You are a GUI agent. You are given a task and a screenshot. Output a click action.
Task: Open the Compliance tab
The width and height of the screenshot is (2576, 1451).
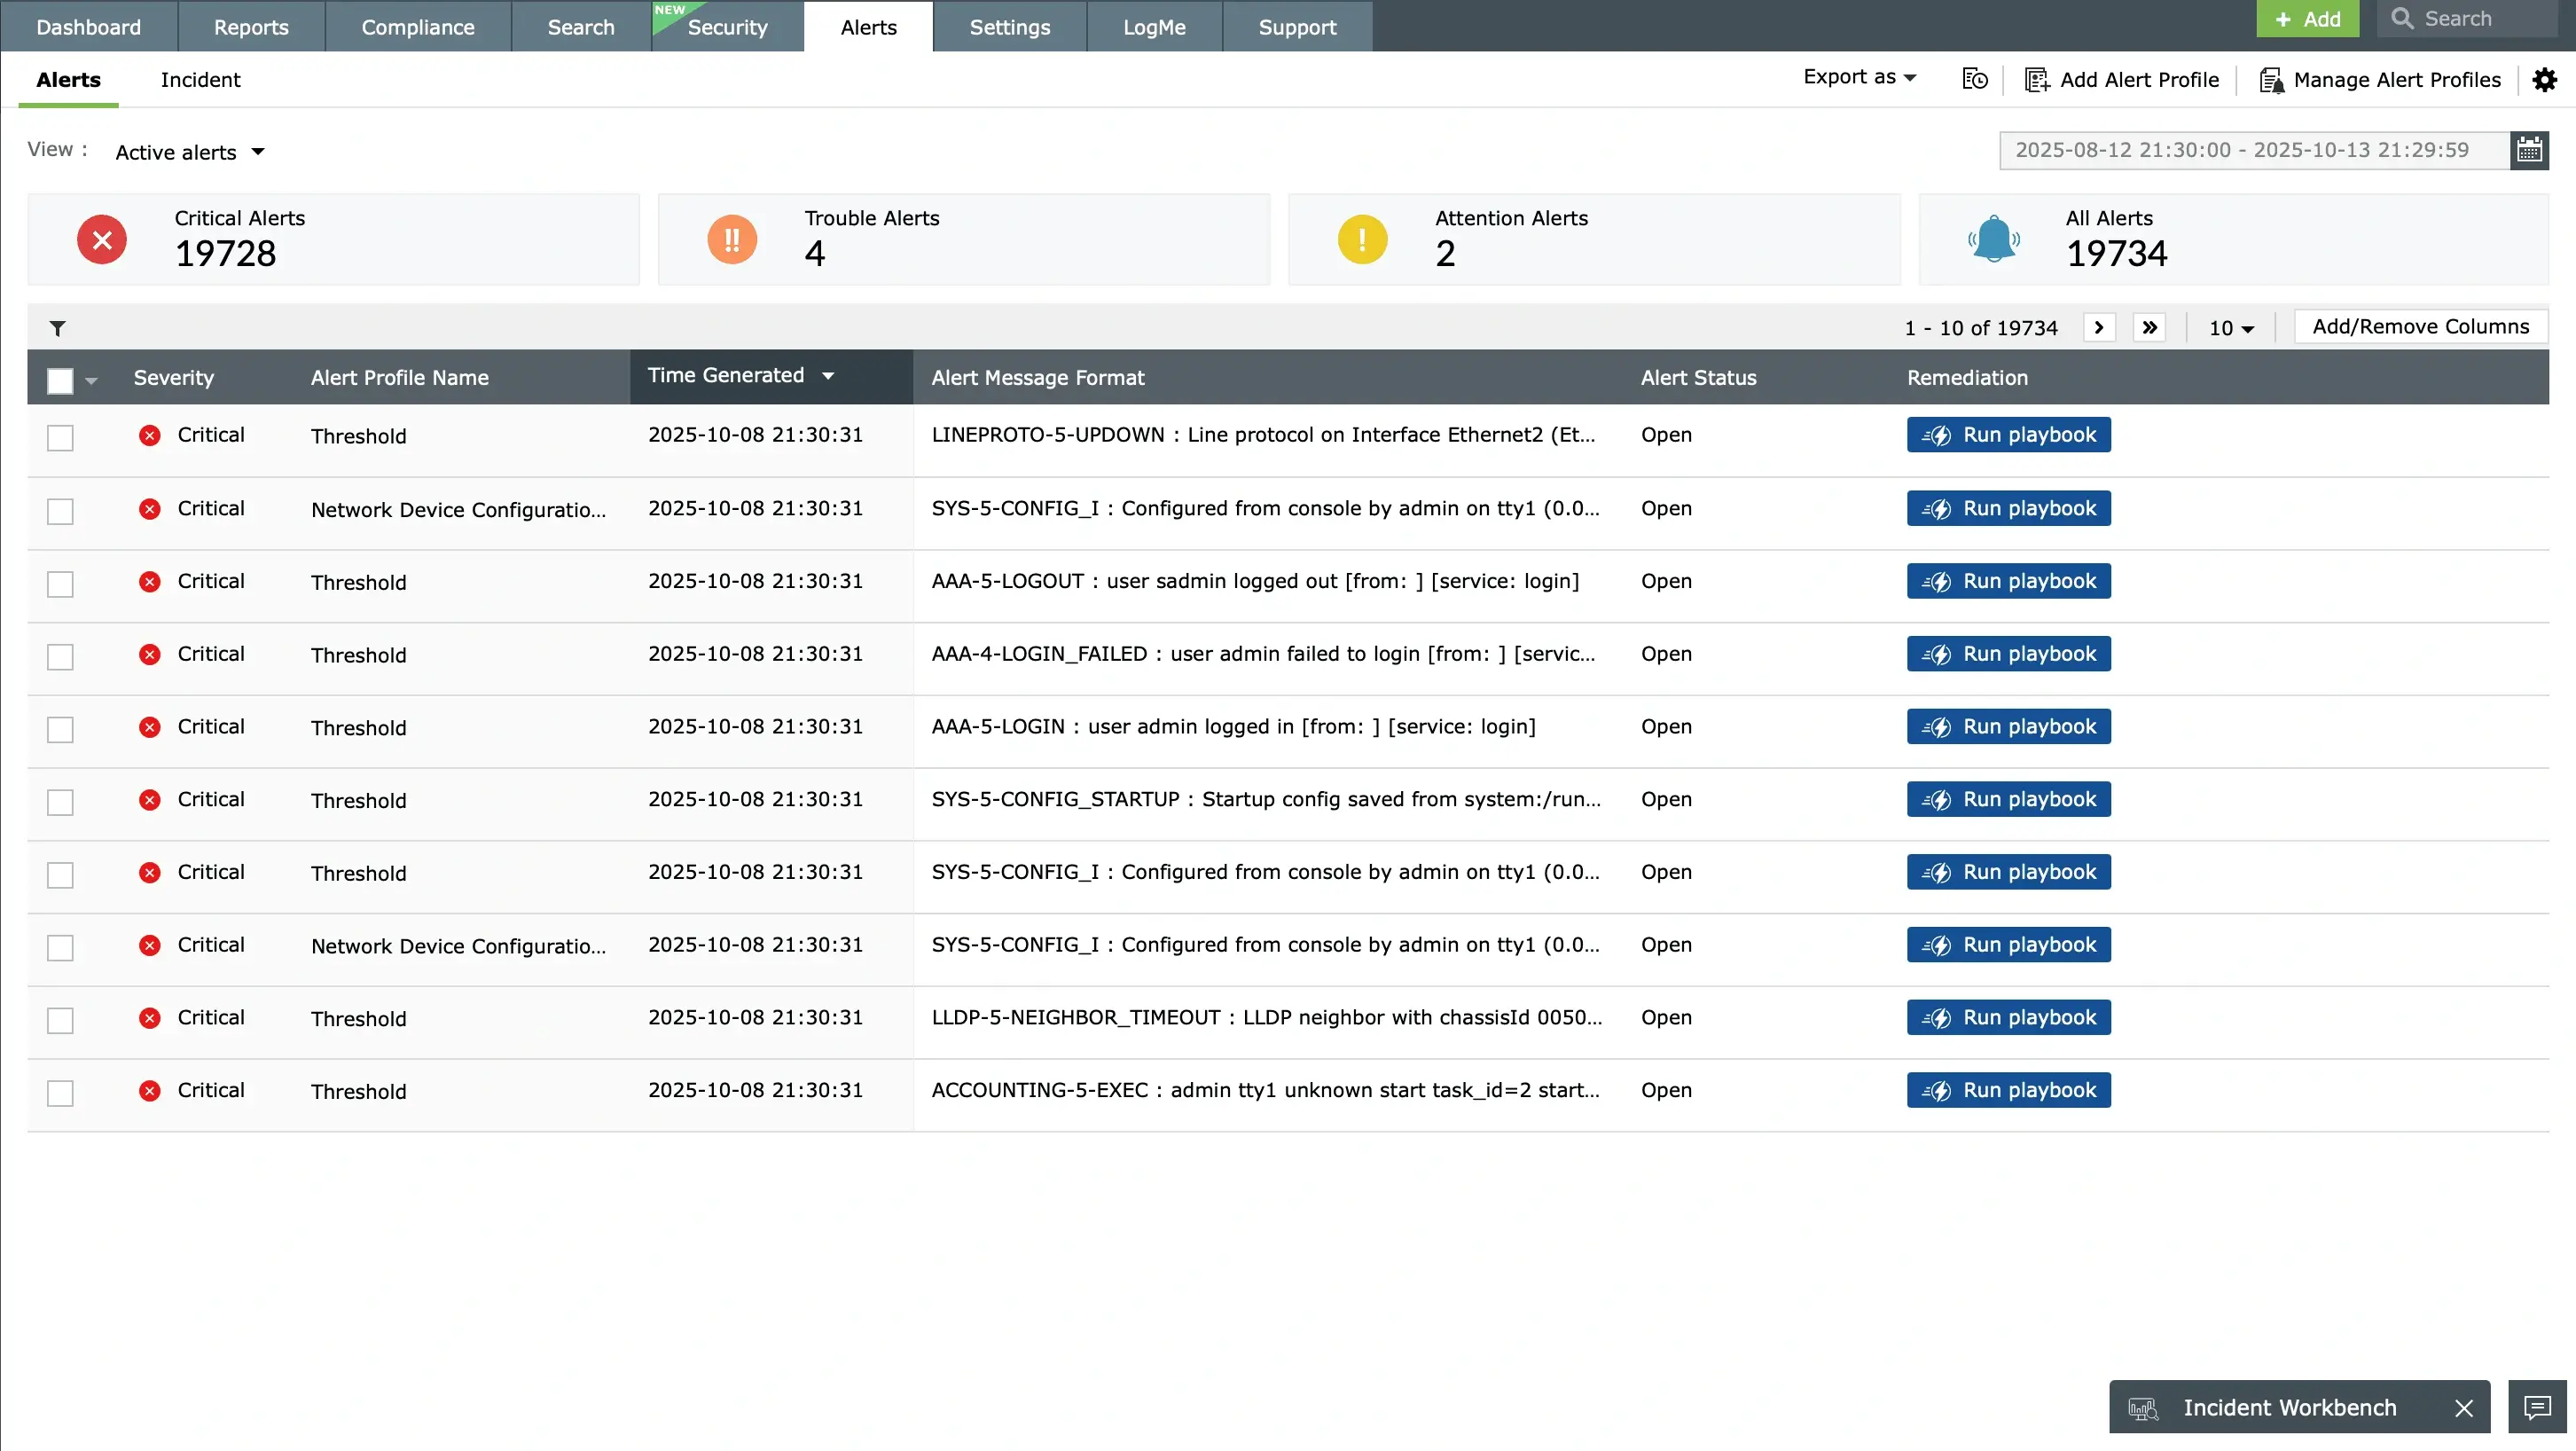click(418, 27)
